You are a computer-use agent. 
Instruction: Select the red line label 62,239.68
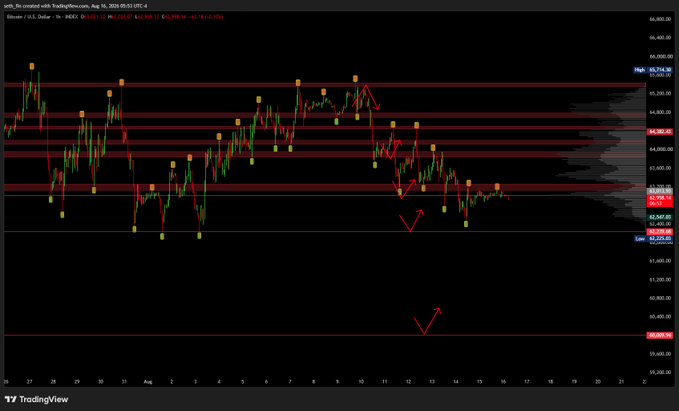tap(660, 232)
